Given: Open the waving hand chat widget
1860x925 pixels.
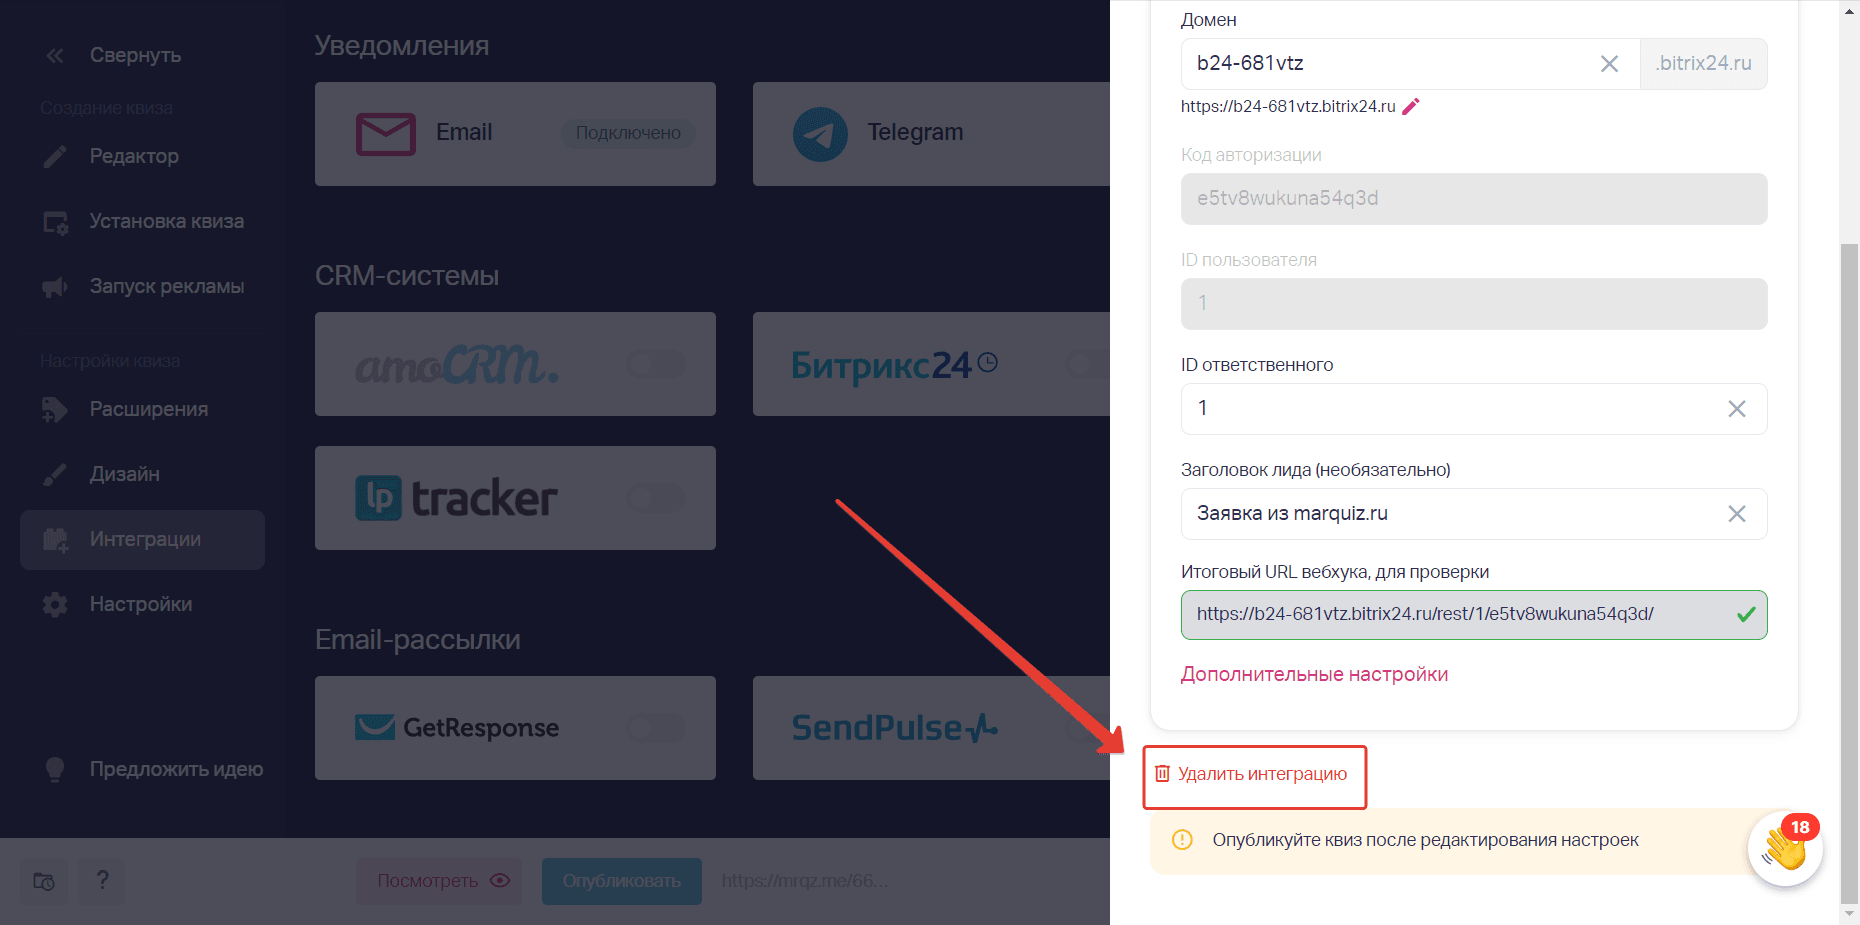Looking at the screenshot, I should point(1785,849).
